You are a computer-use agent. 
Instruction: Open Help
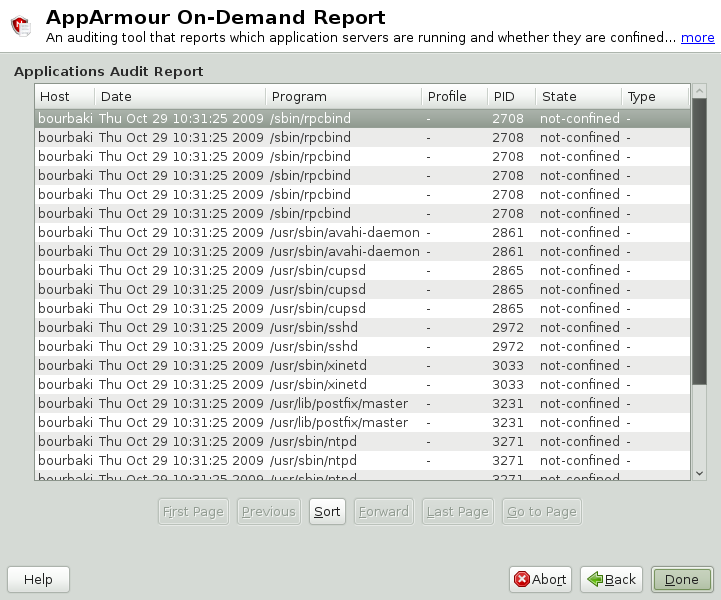pos(38,579)
